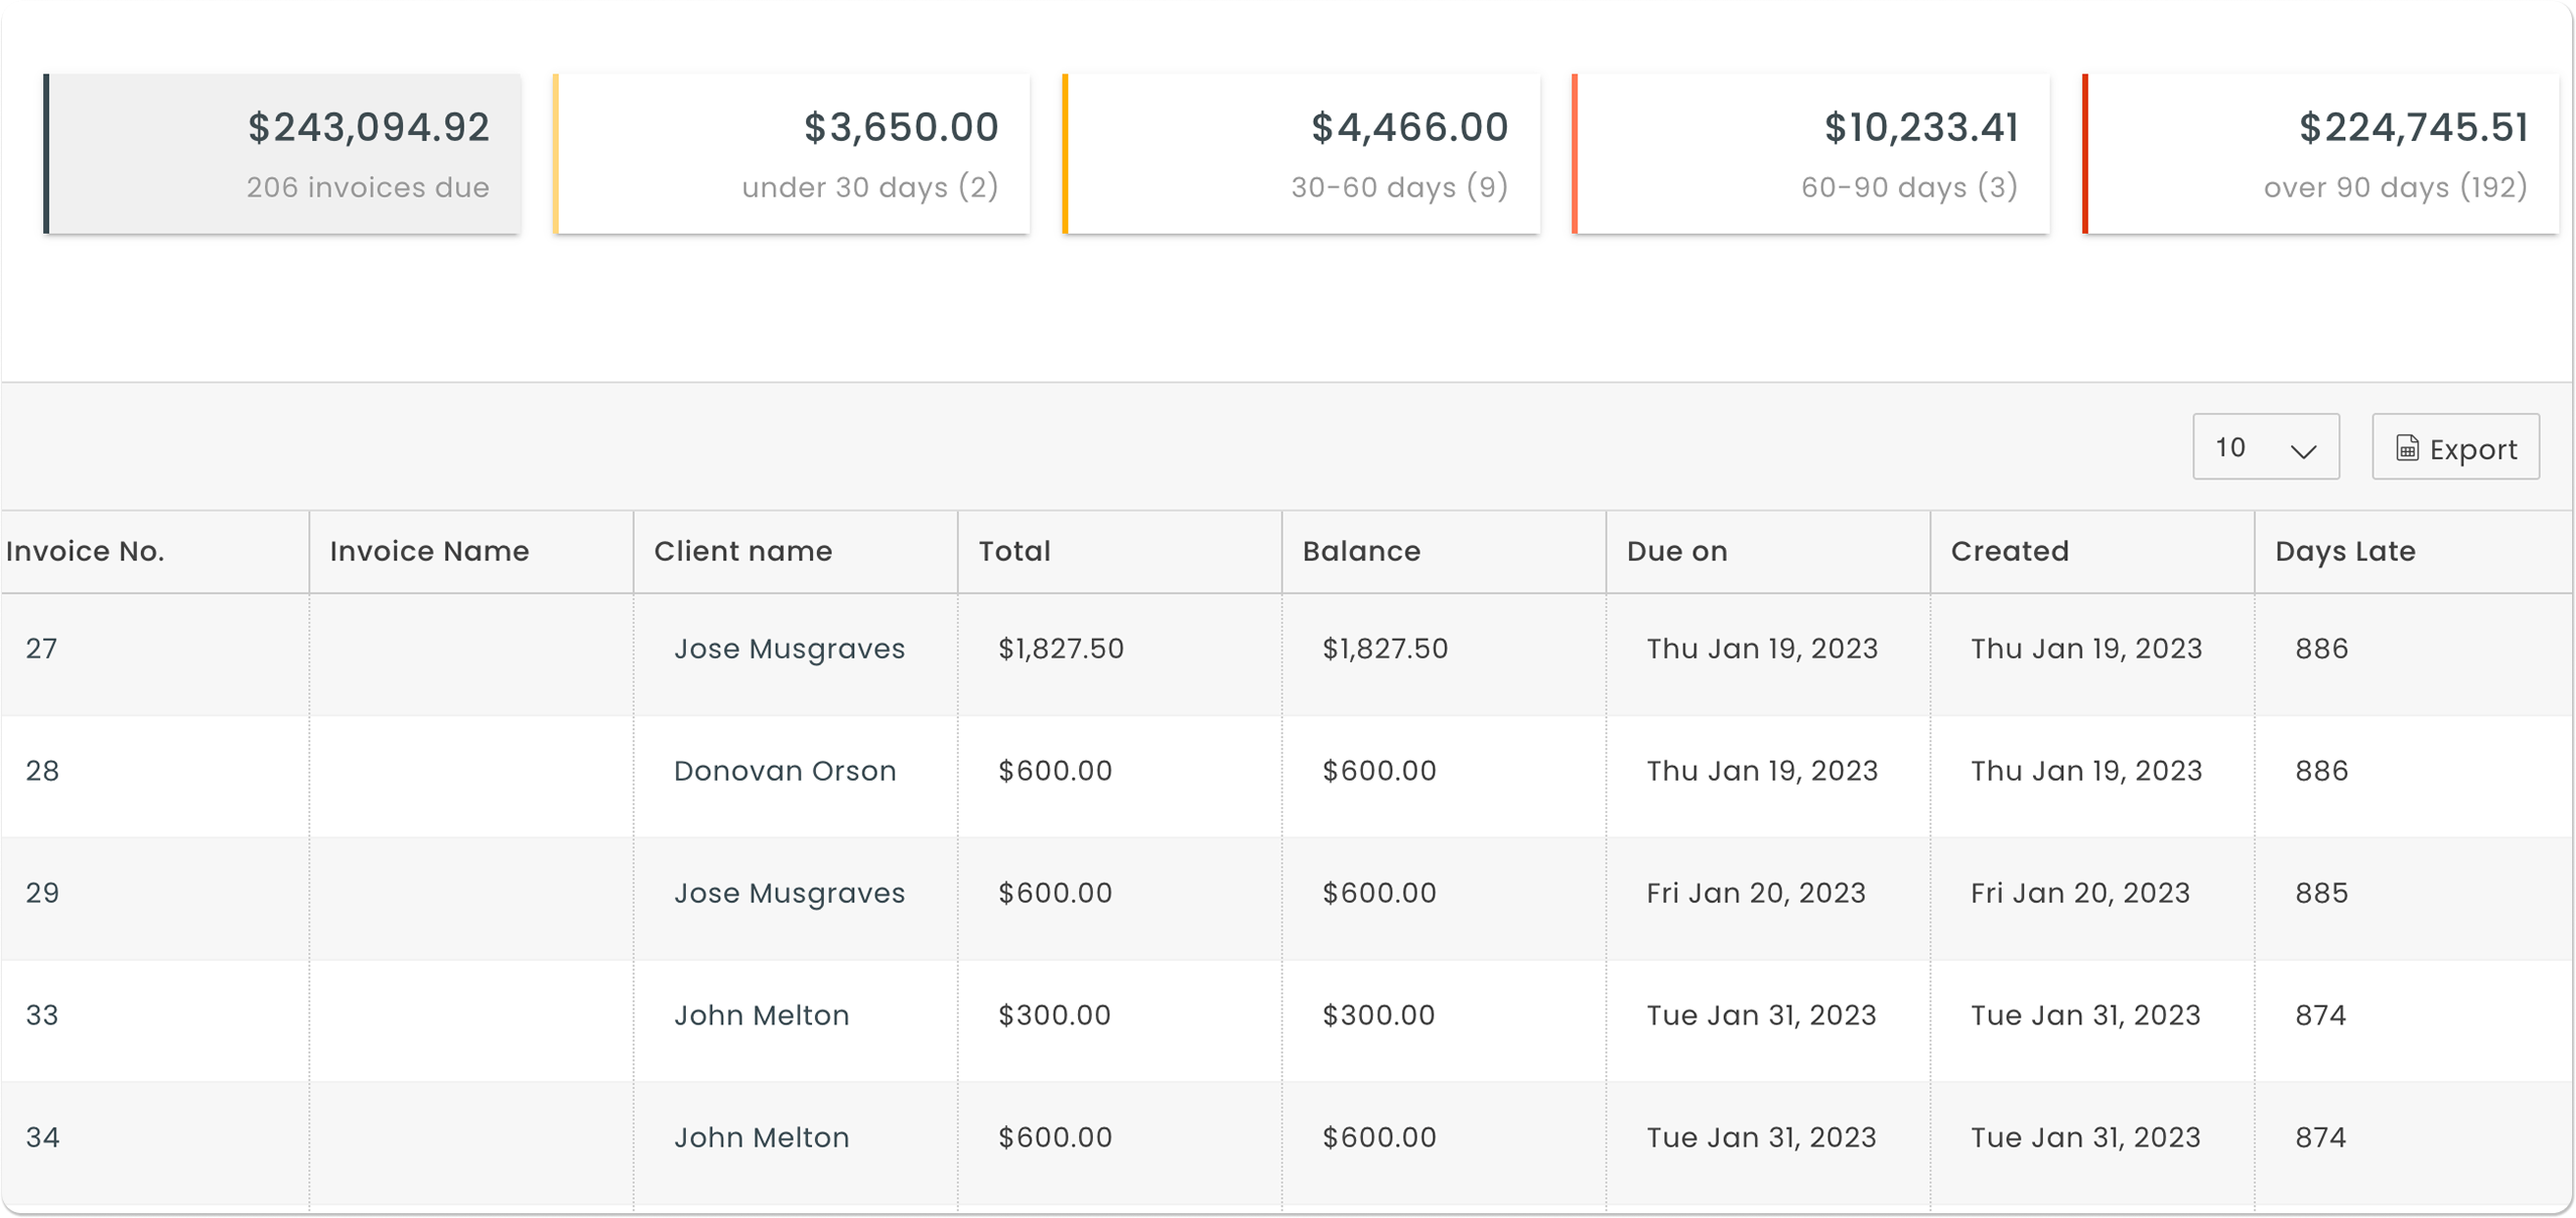
Task: Sort table by Total column
Action: (1014, 551)
